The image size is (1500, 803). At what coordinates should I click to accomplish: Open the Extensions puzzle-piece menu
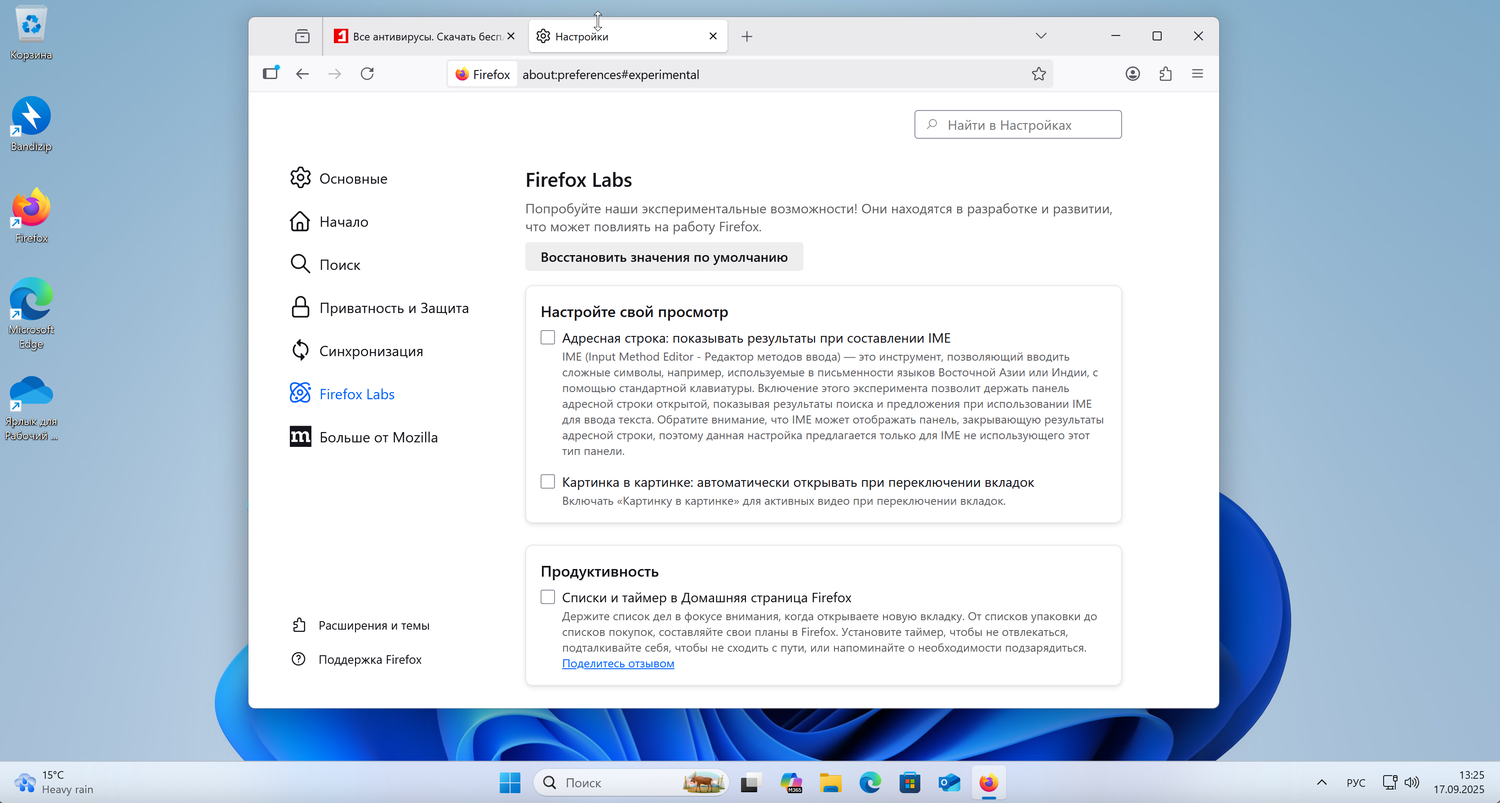(x=1165, y=74)
